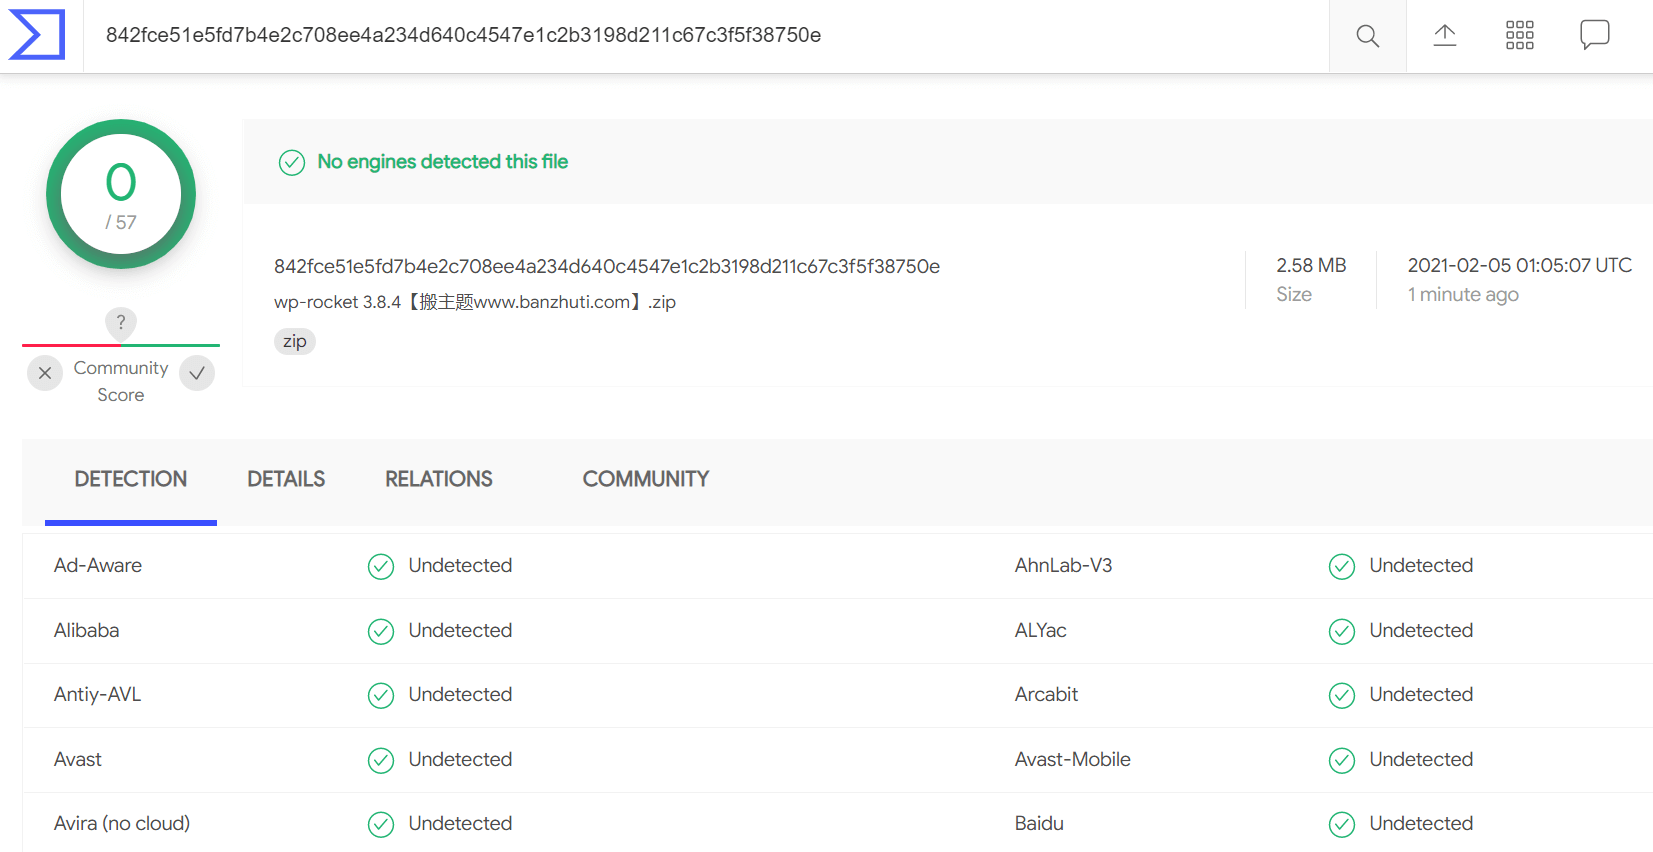Click the Antiy-AVL undetected check icon
The height and width of the screenshot is (852, 1653).
pos(381,696)
